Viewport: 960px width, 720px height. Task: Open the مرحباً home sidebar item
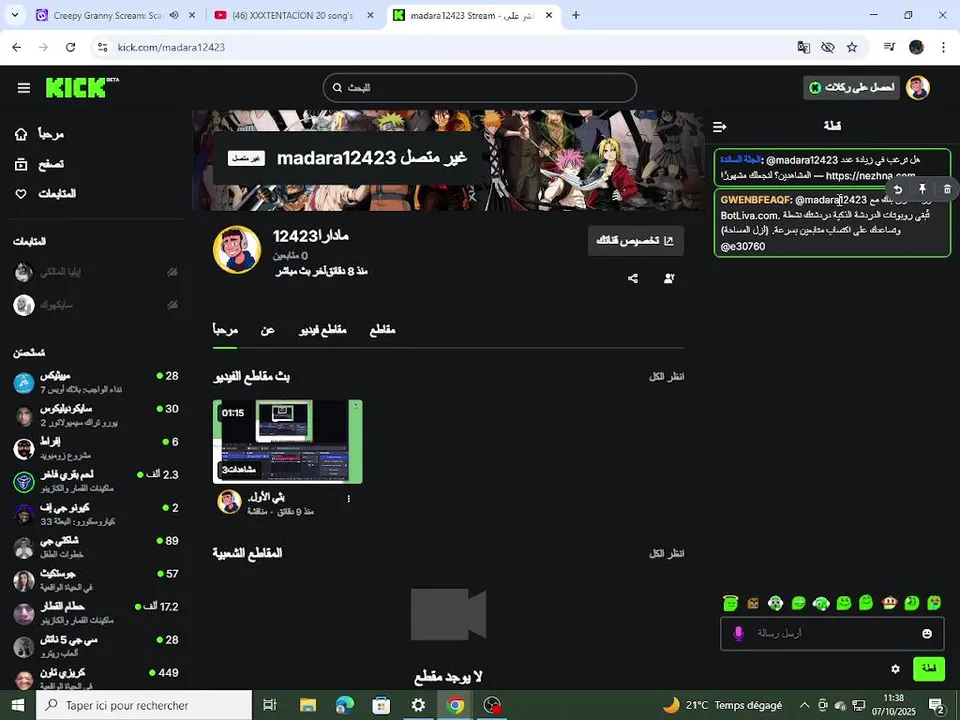pos(40,133)
